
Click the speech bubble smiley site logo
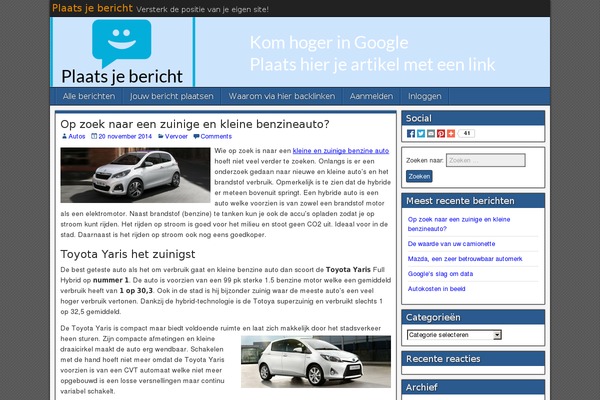tap(122, 42)
